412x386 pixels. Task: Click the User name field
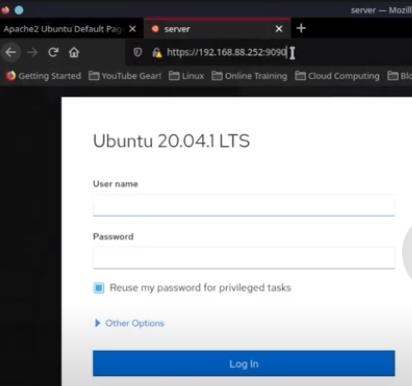(244, 205)
